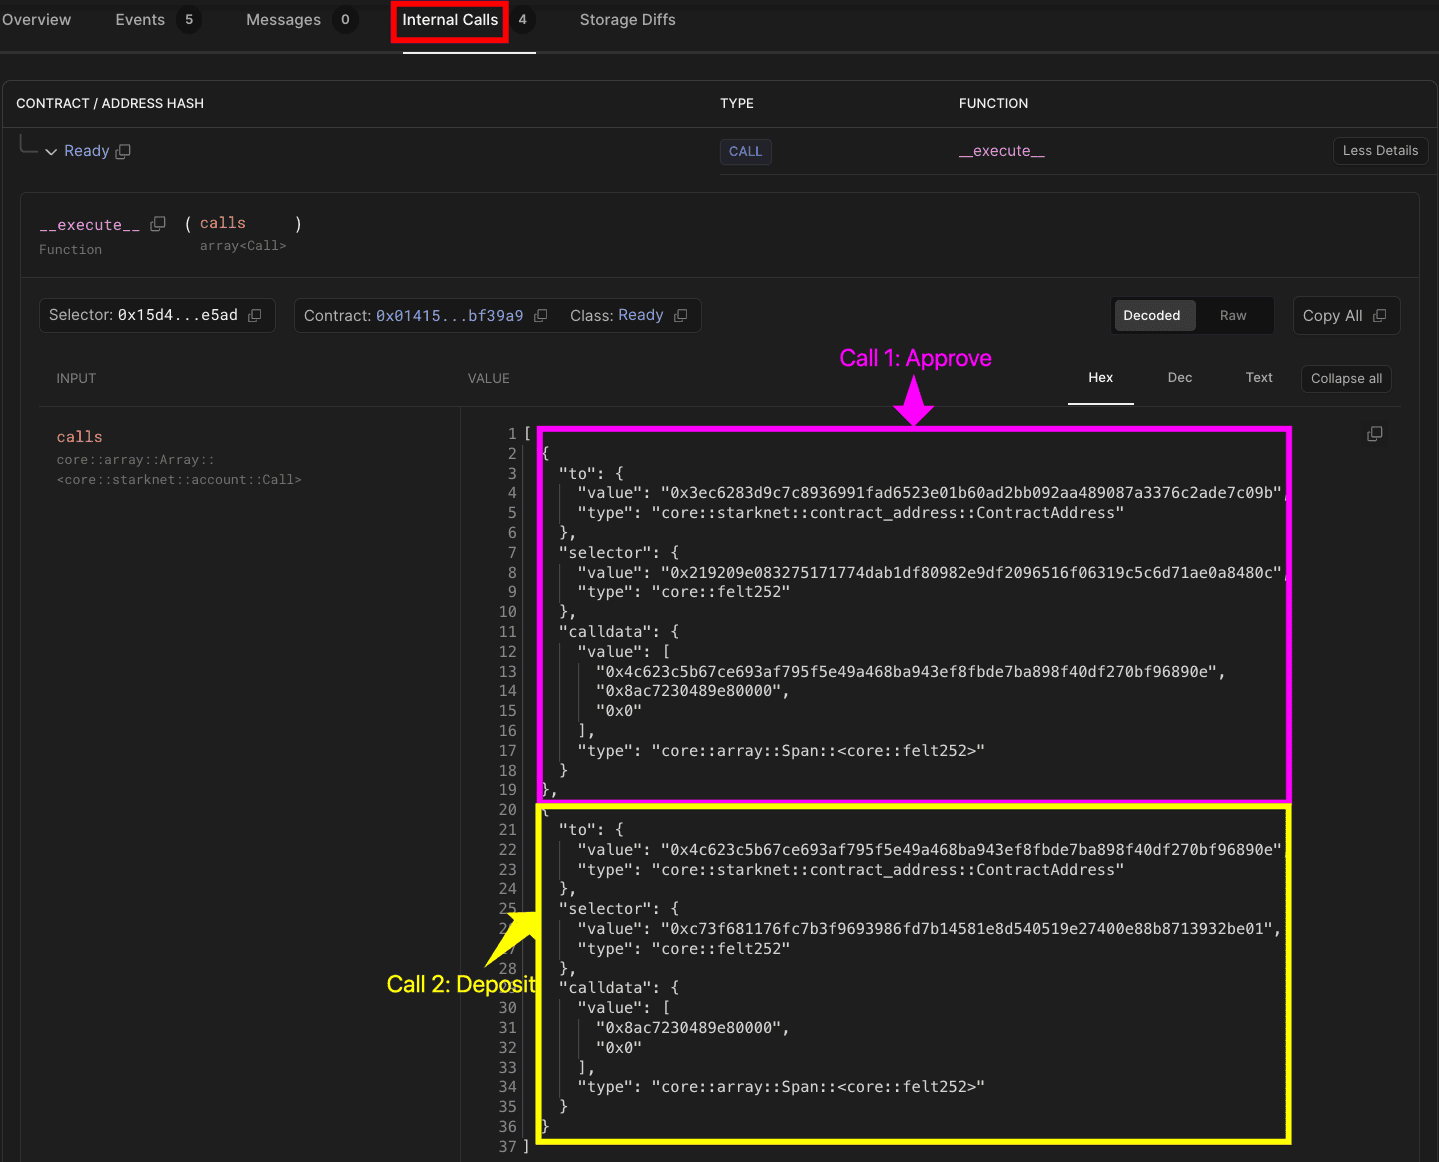1439x1162 pixels.
Task: Copy the selector 0x15d4...e5ad icon
Action: pyautogui.click(x=255, y=315)
